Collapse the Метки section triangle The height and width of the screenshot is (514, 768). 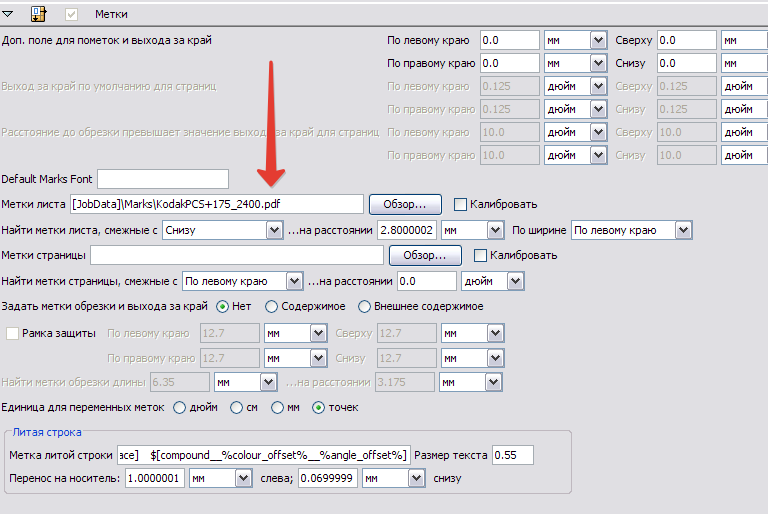pos(8,14)
